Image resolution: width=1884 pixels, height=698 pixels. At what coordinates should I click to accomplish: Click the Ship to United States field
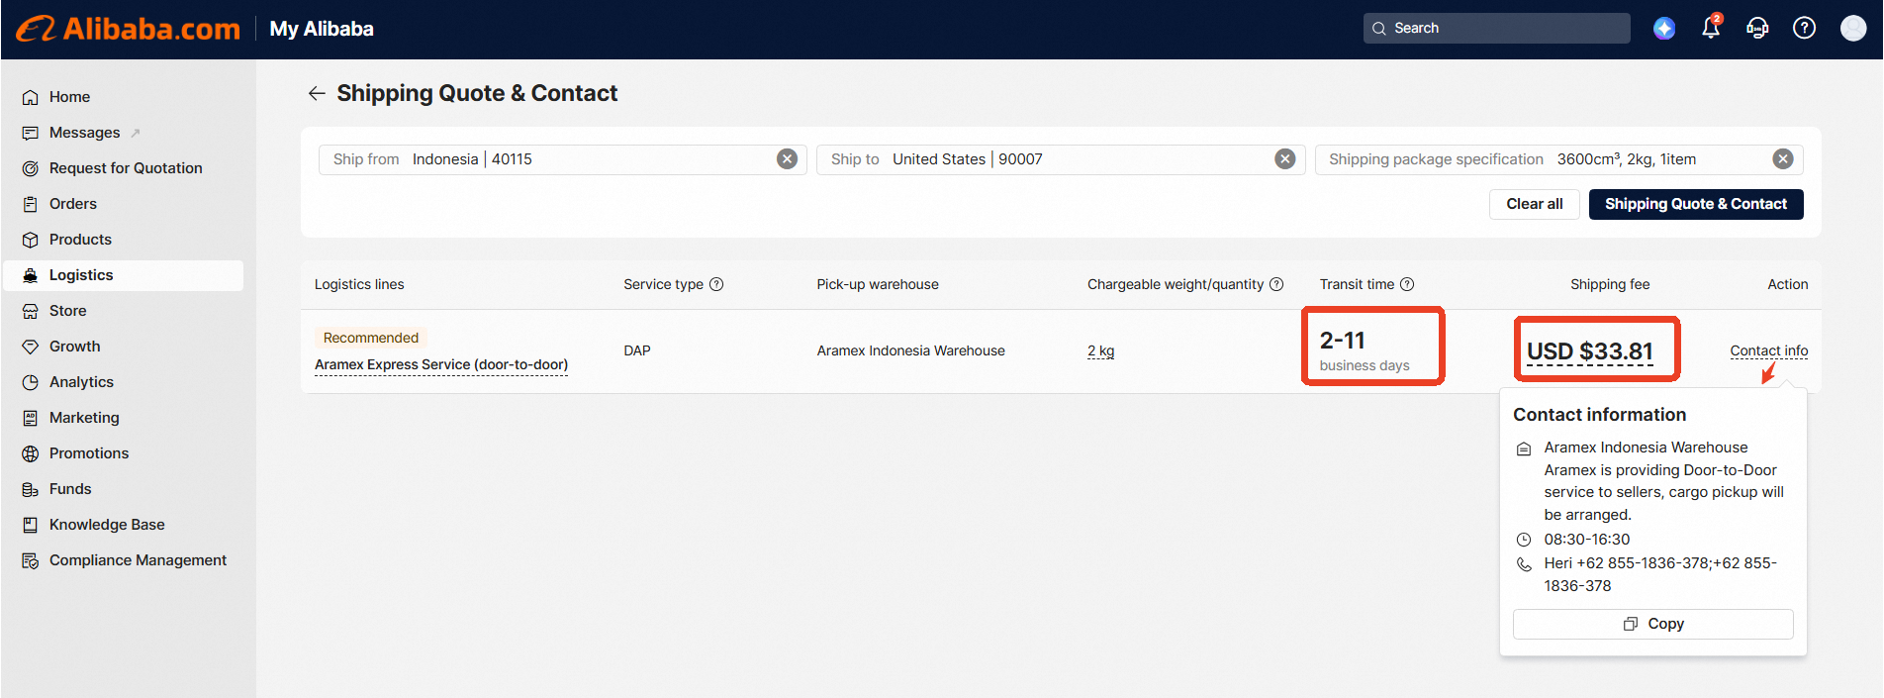click(x=1060, y=159)
